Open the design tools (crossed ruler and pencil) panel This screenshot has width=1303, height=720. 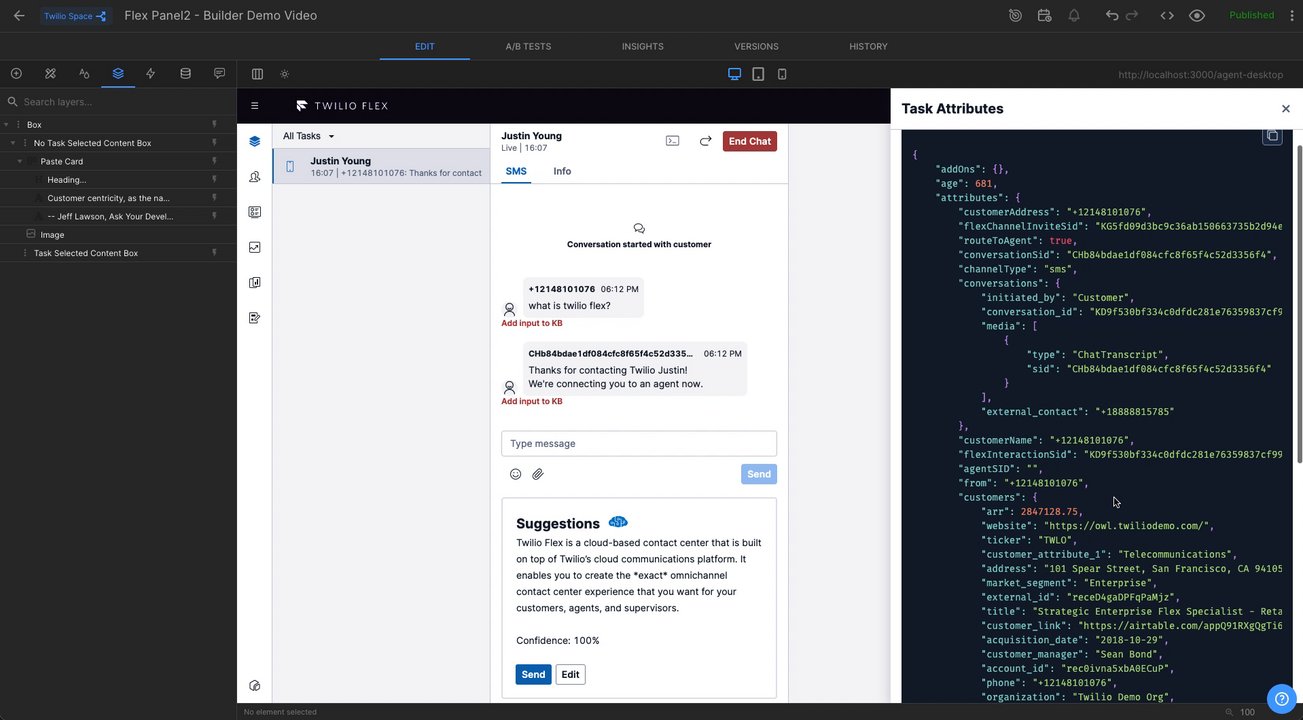click(x=50, y=74)
